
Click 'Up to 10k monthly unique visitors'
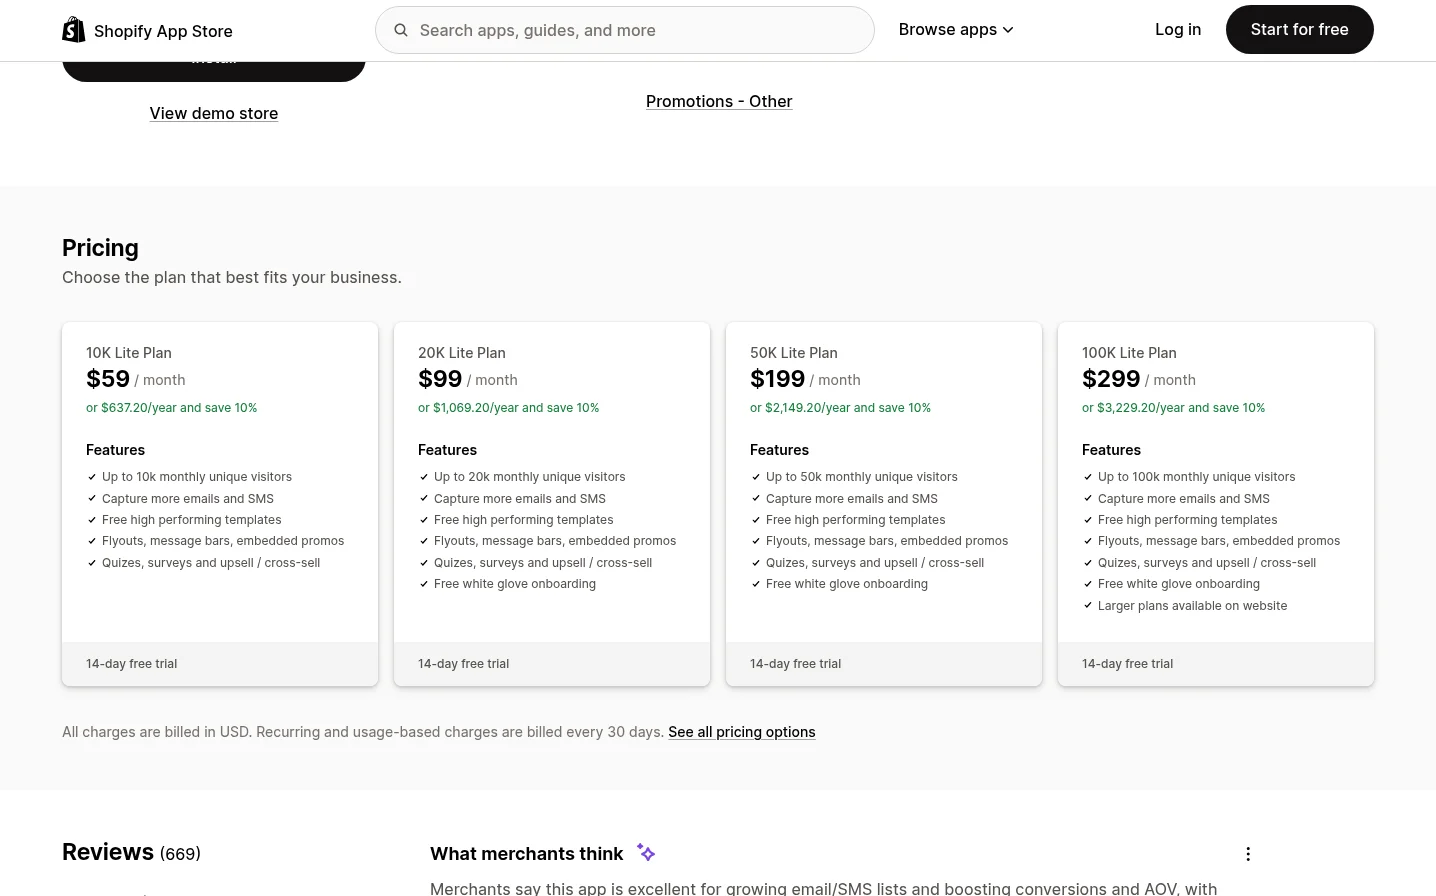point(197,477)
